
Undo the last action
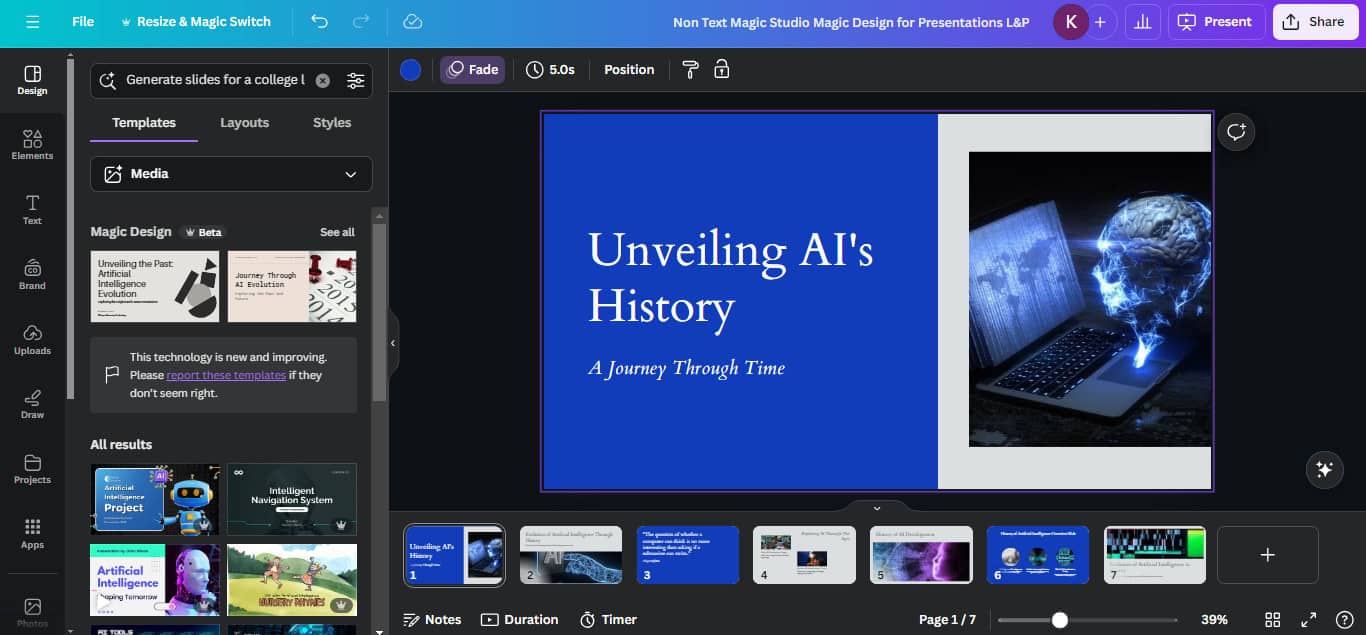point(319,21)
